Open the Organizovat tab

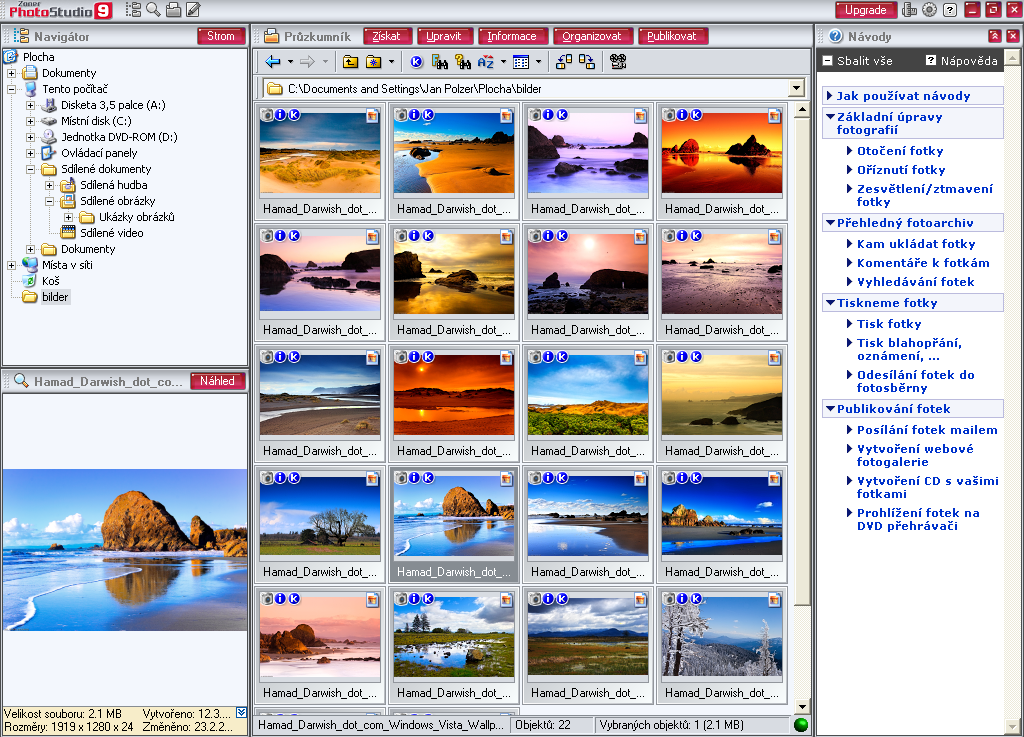(592, 37)
